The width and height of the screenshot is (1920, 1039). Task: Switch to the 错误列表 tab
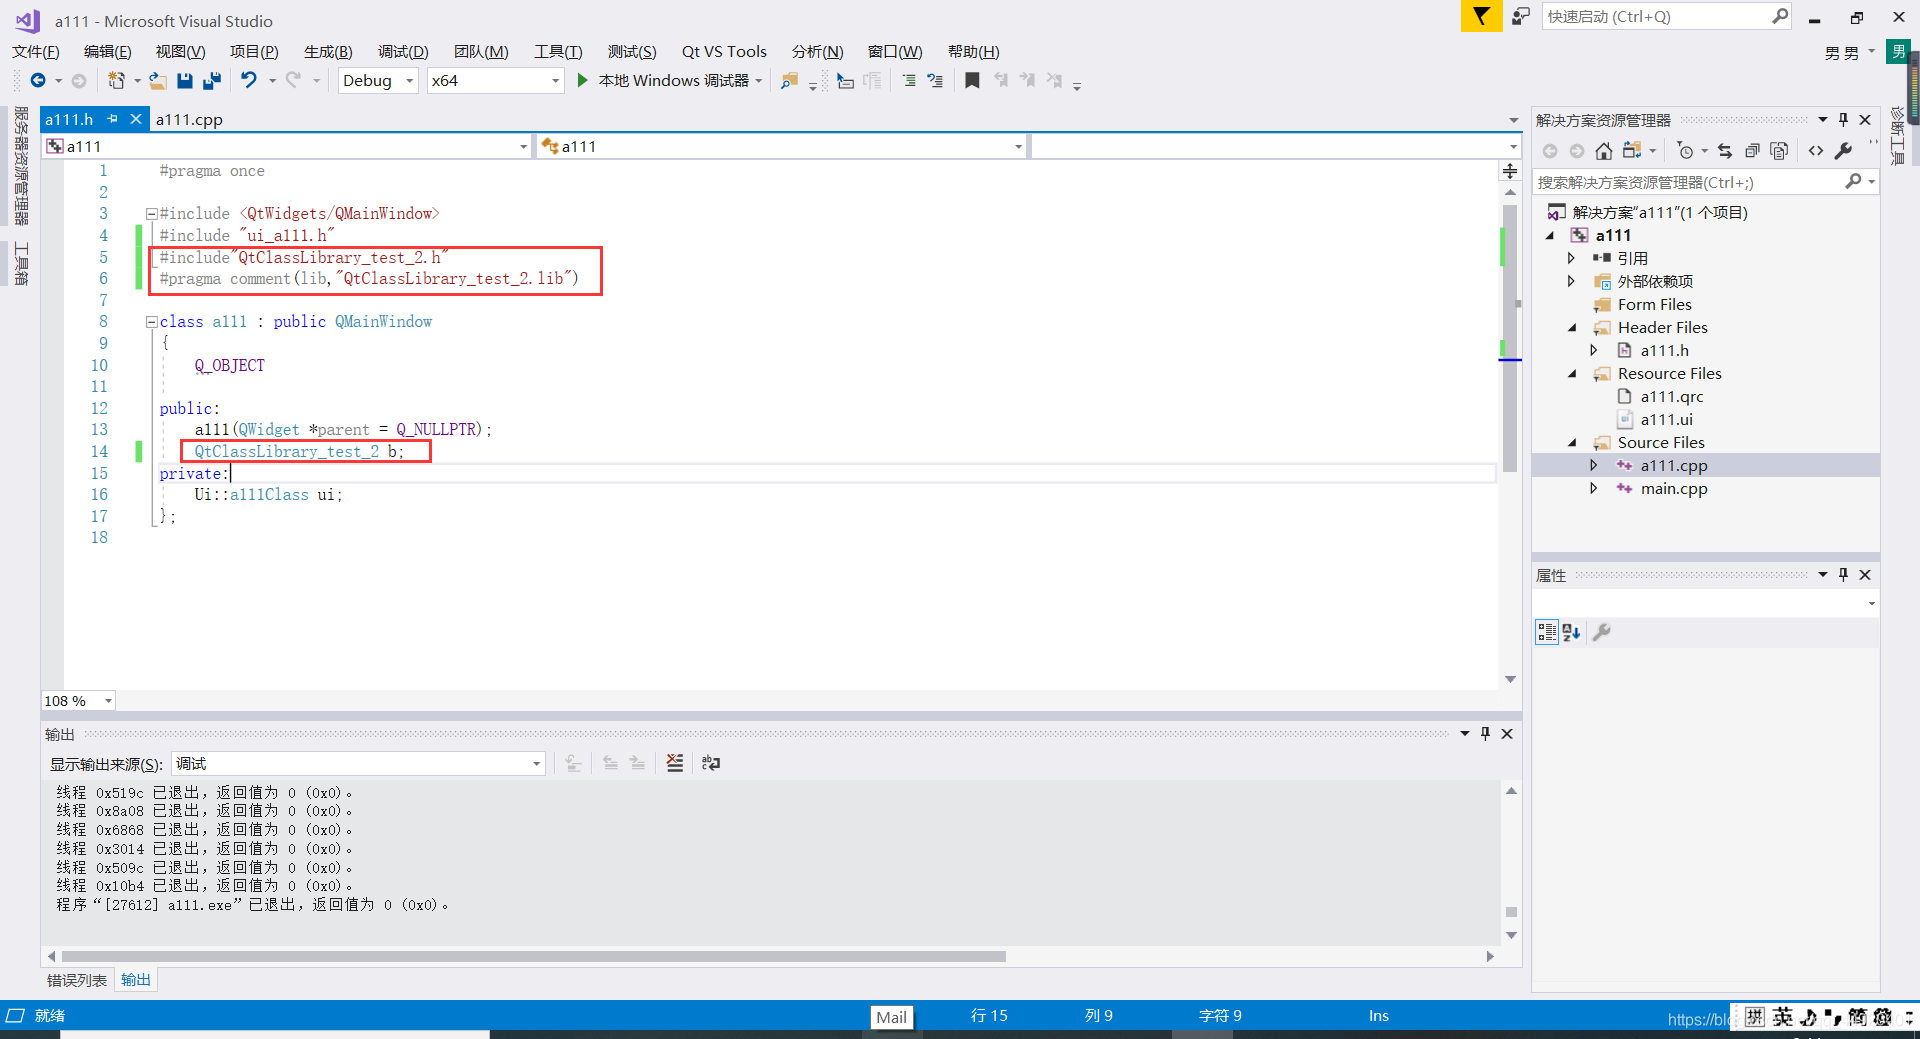[x=77, y=980]
